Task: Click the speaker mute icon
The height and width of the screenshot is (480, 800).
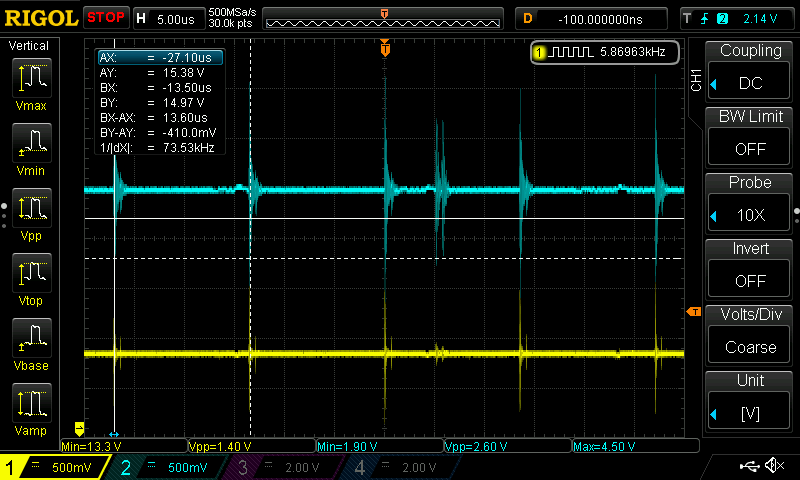Action: (773, 466)
